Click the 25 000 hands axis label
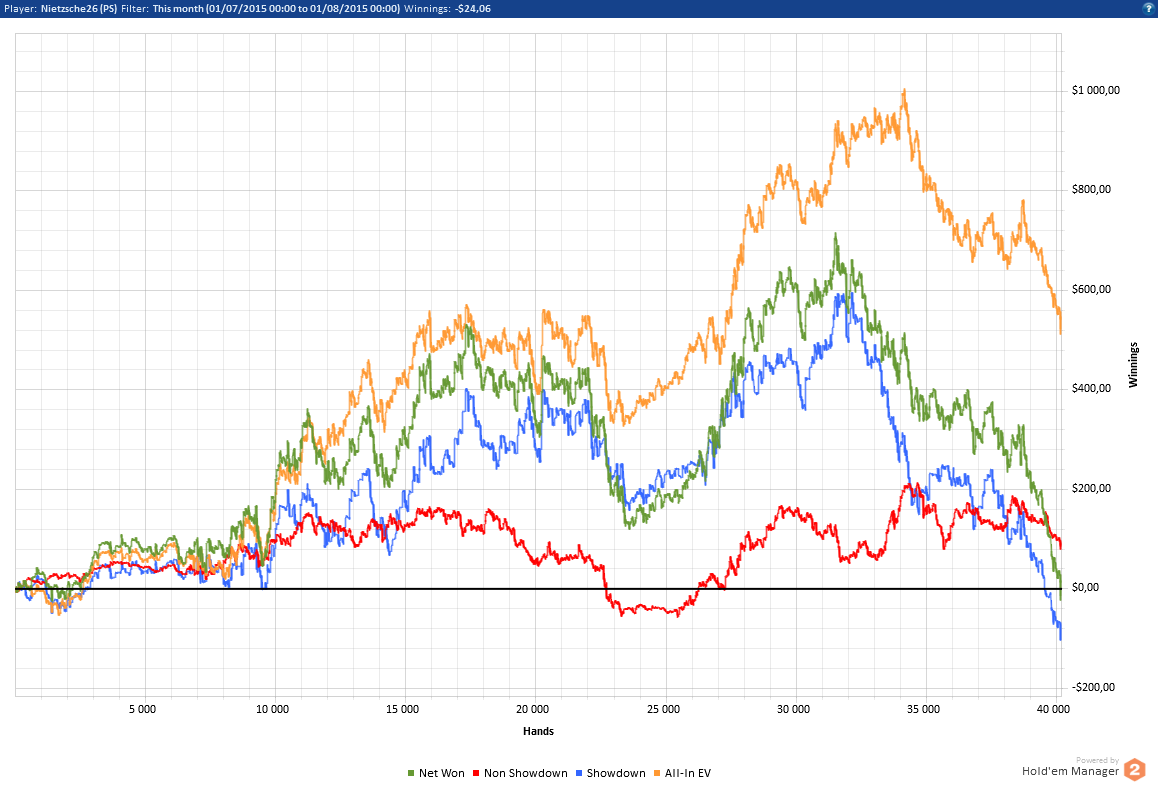The height and width of the screenshot is (786, 1158). pos(663,709)
